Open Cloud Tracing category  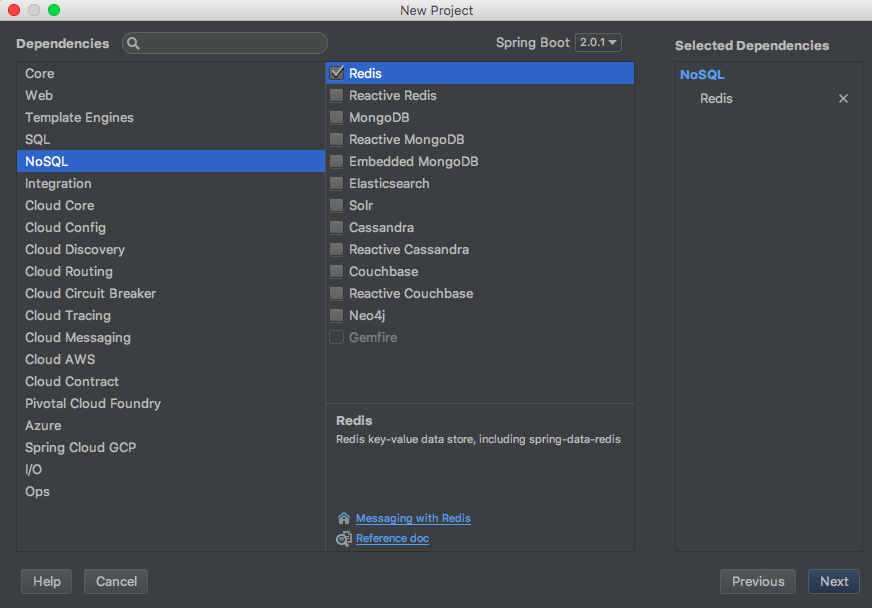(171, 315)
